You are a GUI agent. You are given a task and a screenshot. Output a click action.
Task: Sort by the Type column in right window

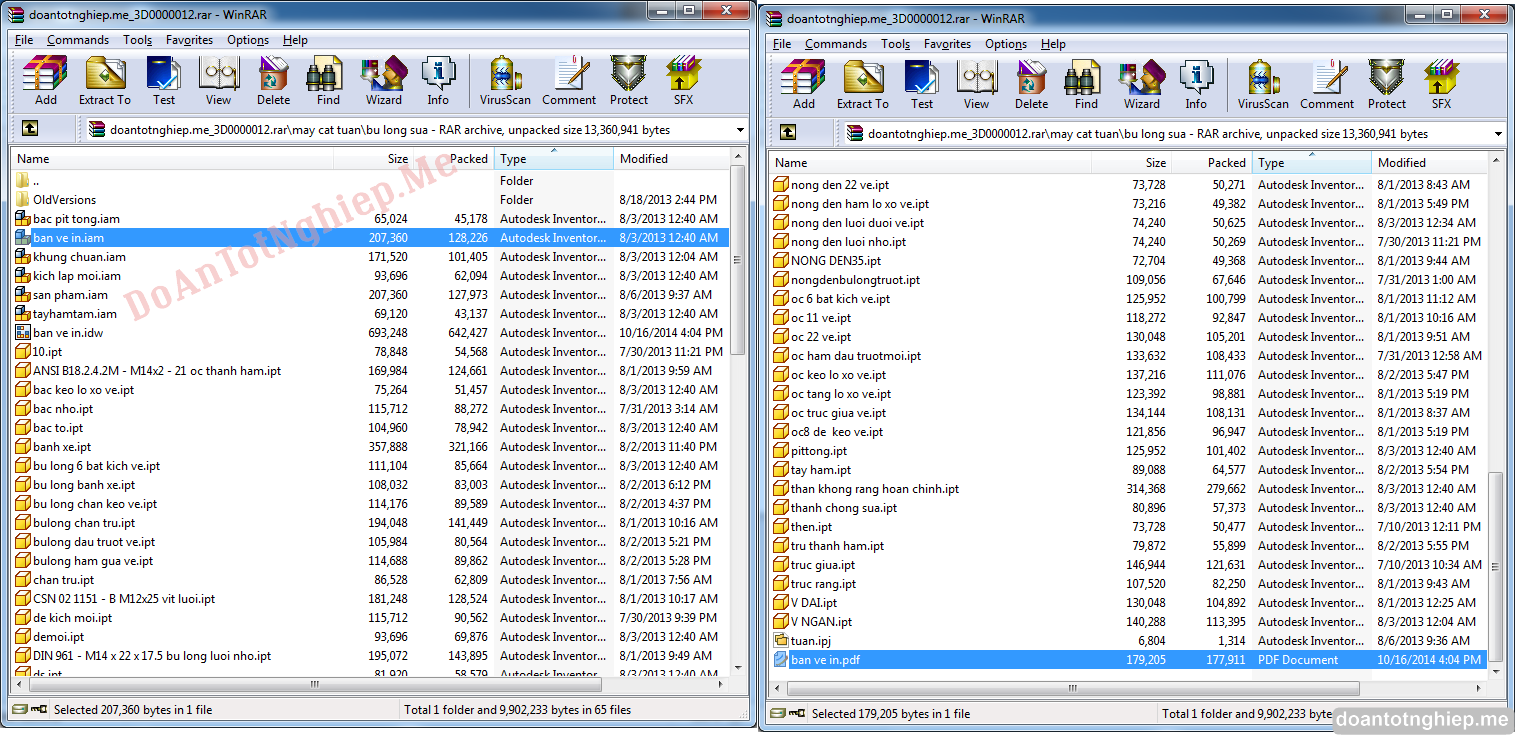coord(1311,163)
